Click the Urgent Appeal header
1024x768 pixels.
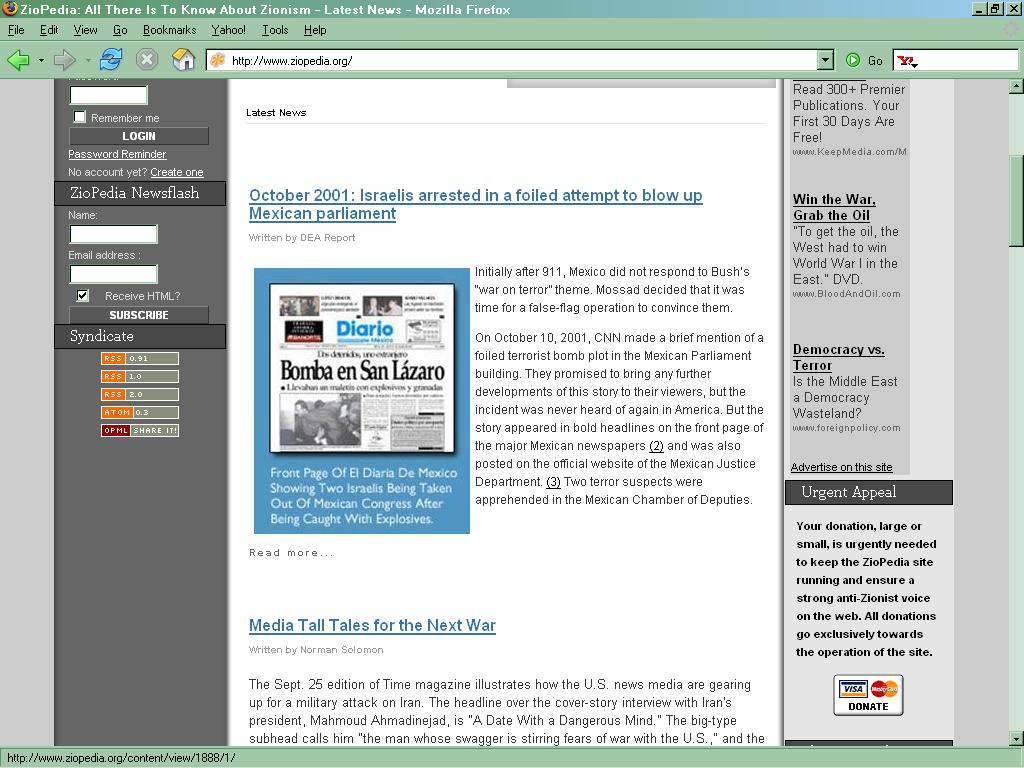click(869, 492)
